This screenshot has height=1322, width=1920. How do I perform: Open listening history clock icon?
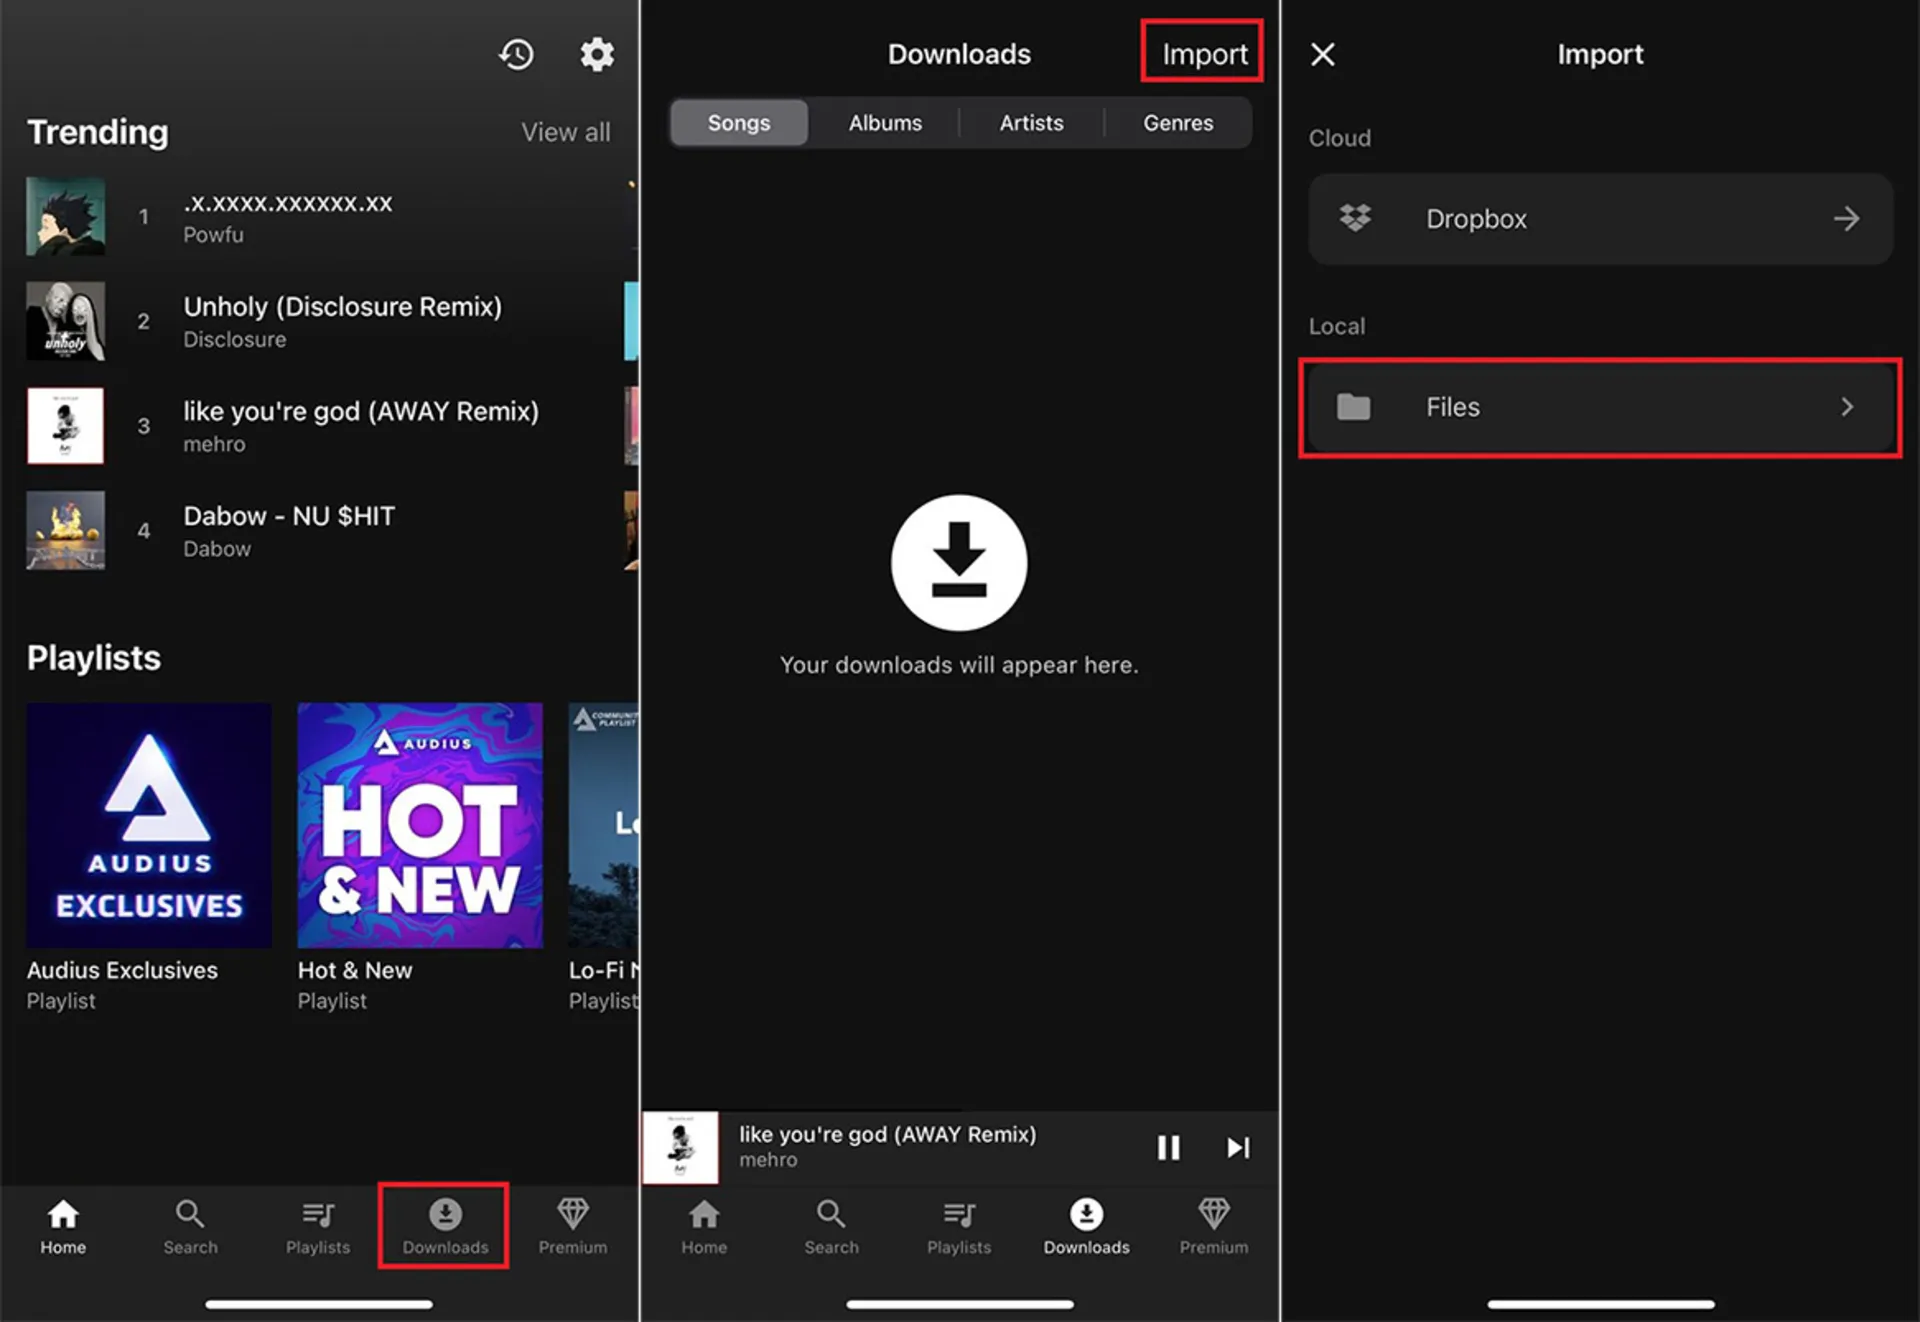pyautogui.click(x=516, y=54)
